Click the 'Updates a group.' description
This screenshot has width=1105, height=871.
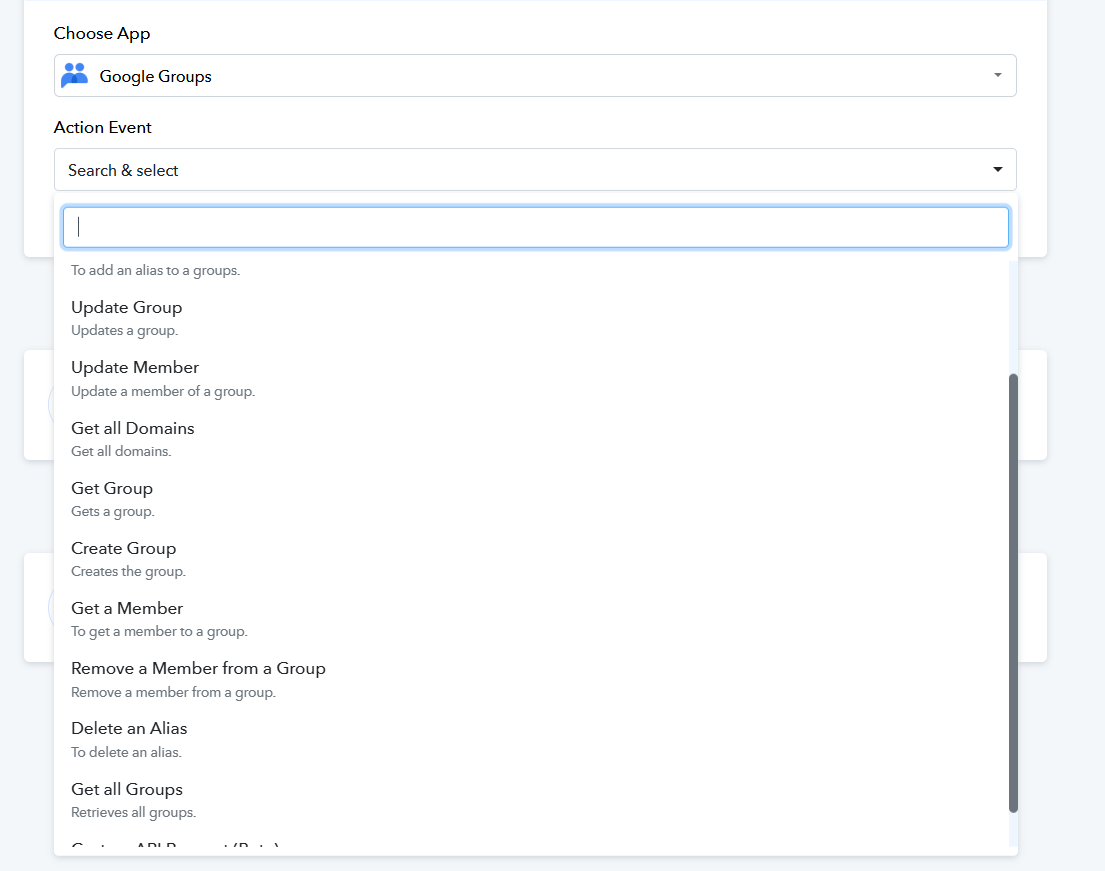(x=125, y=331)
